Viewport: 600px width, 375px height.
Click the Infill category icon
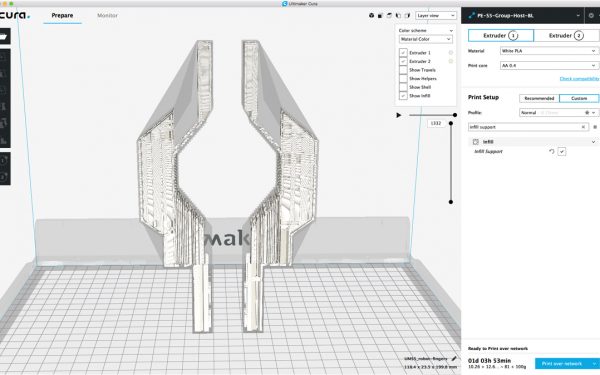coord(476,142)
